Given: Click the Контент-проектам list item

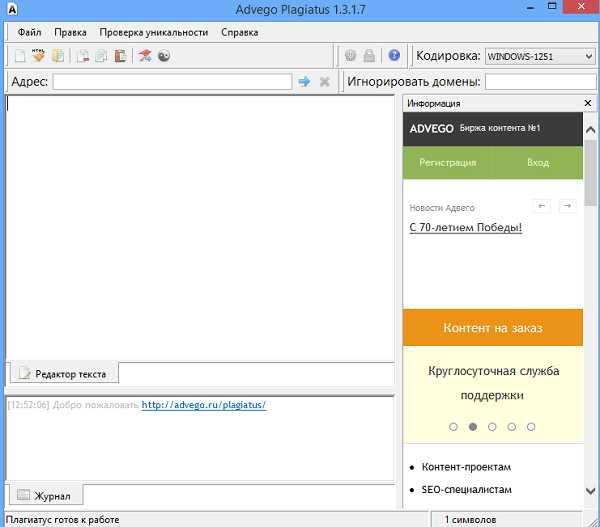Looking at the screenshot, I should coord(466,467).
